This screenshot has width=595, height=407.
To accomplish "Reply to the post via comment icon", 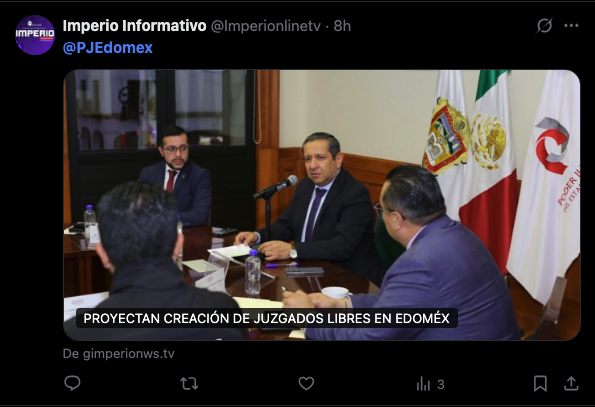I will pyautogui.click(x=72, y=383).
